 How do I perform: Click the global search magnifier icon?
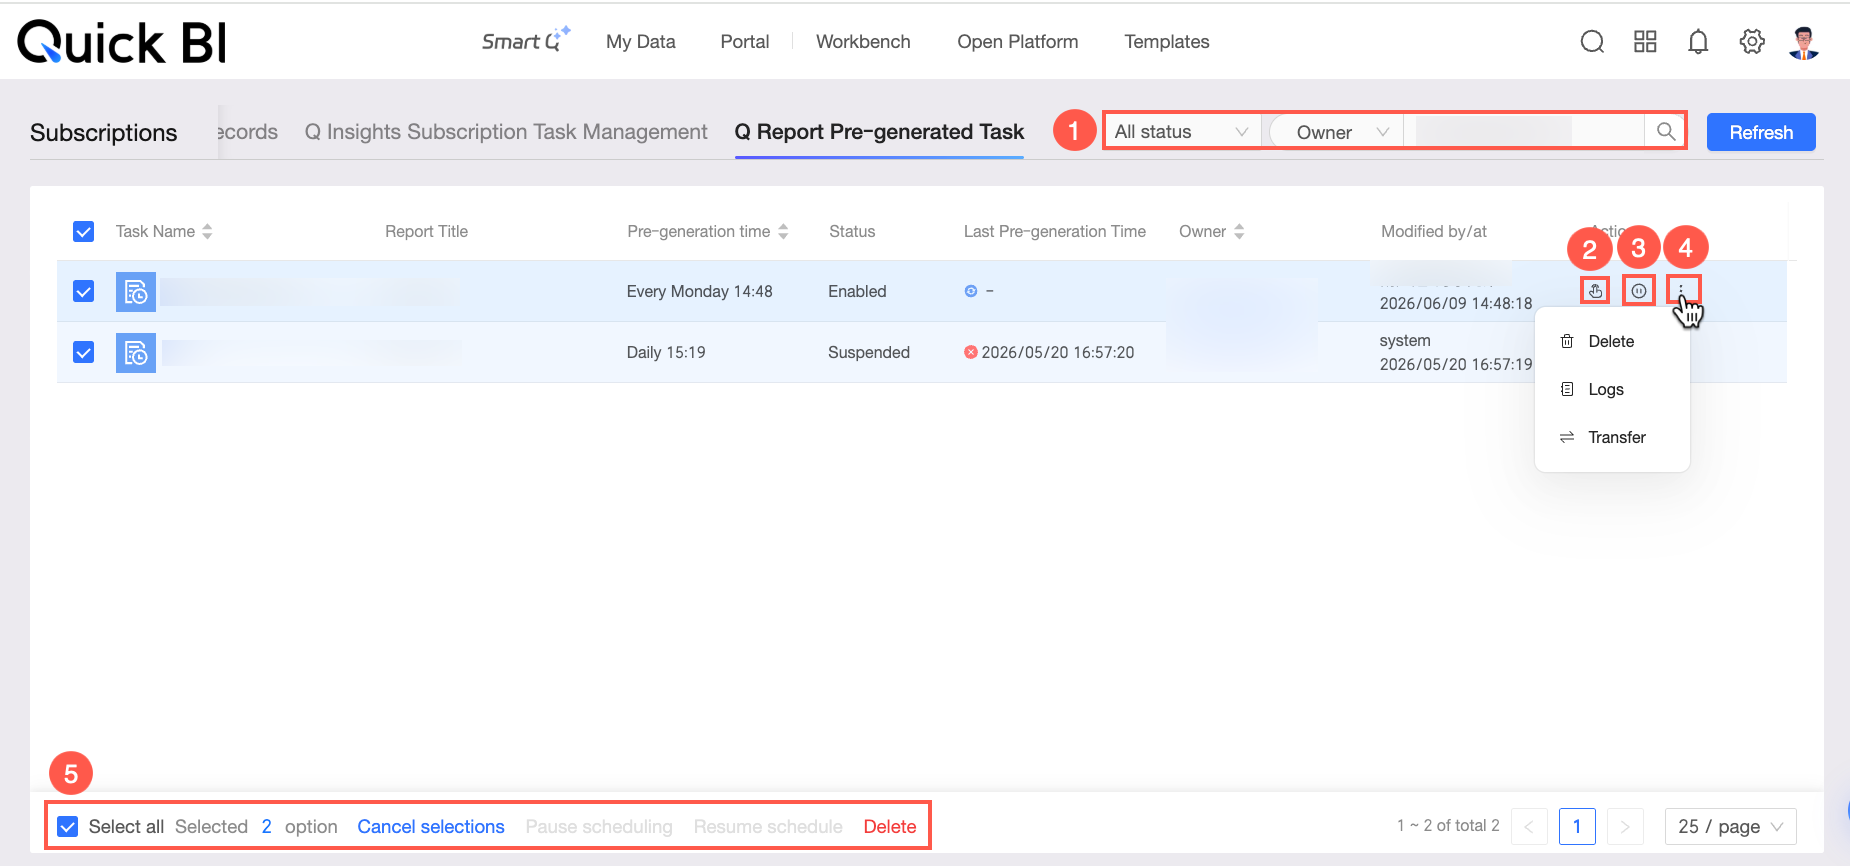[1592, 41]
